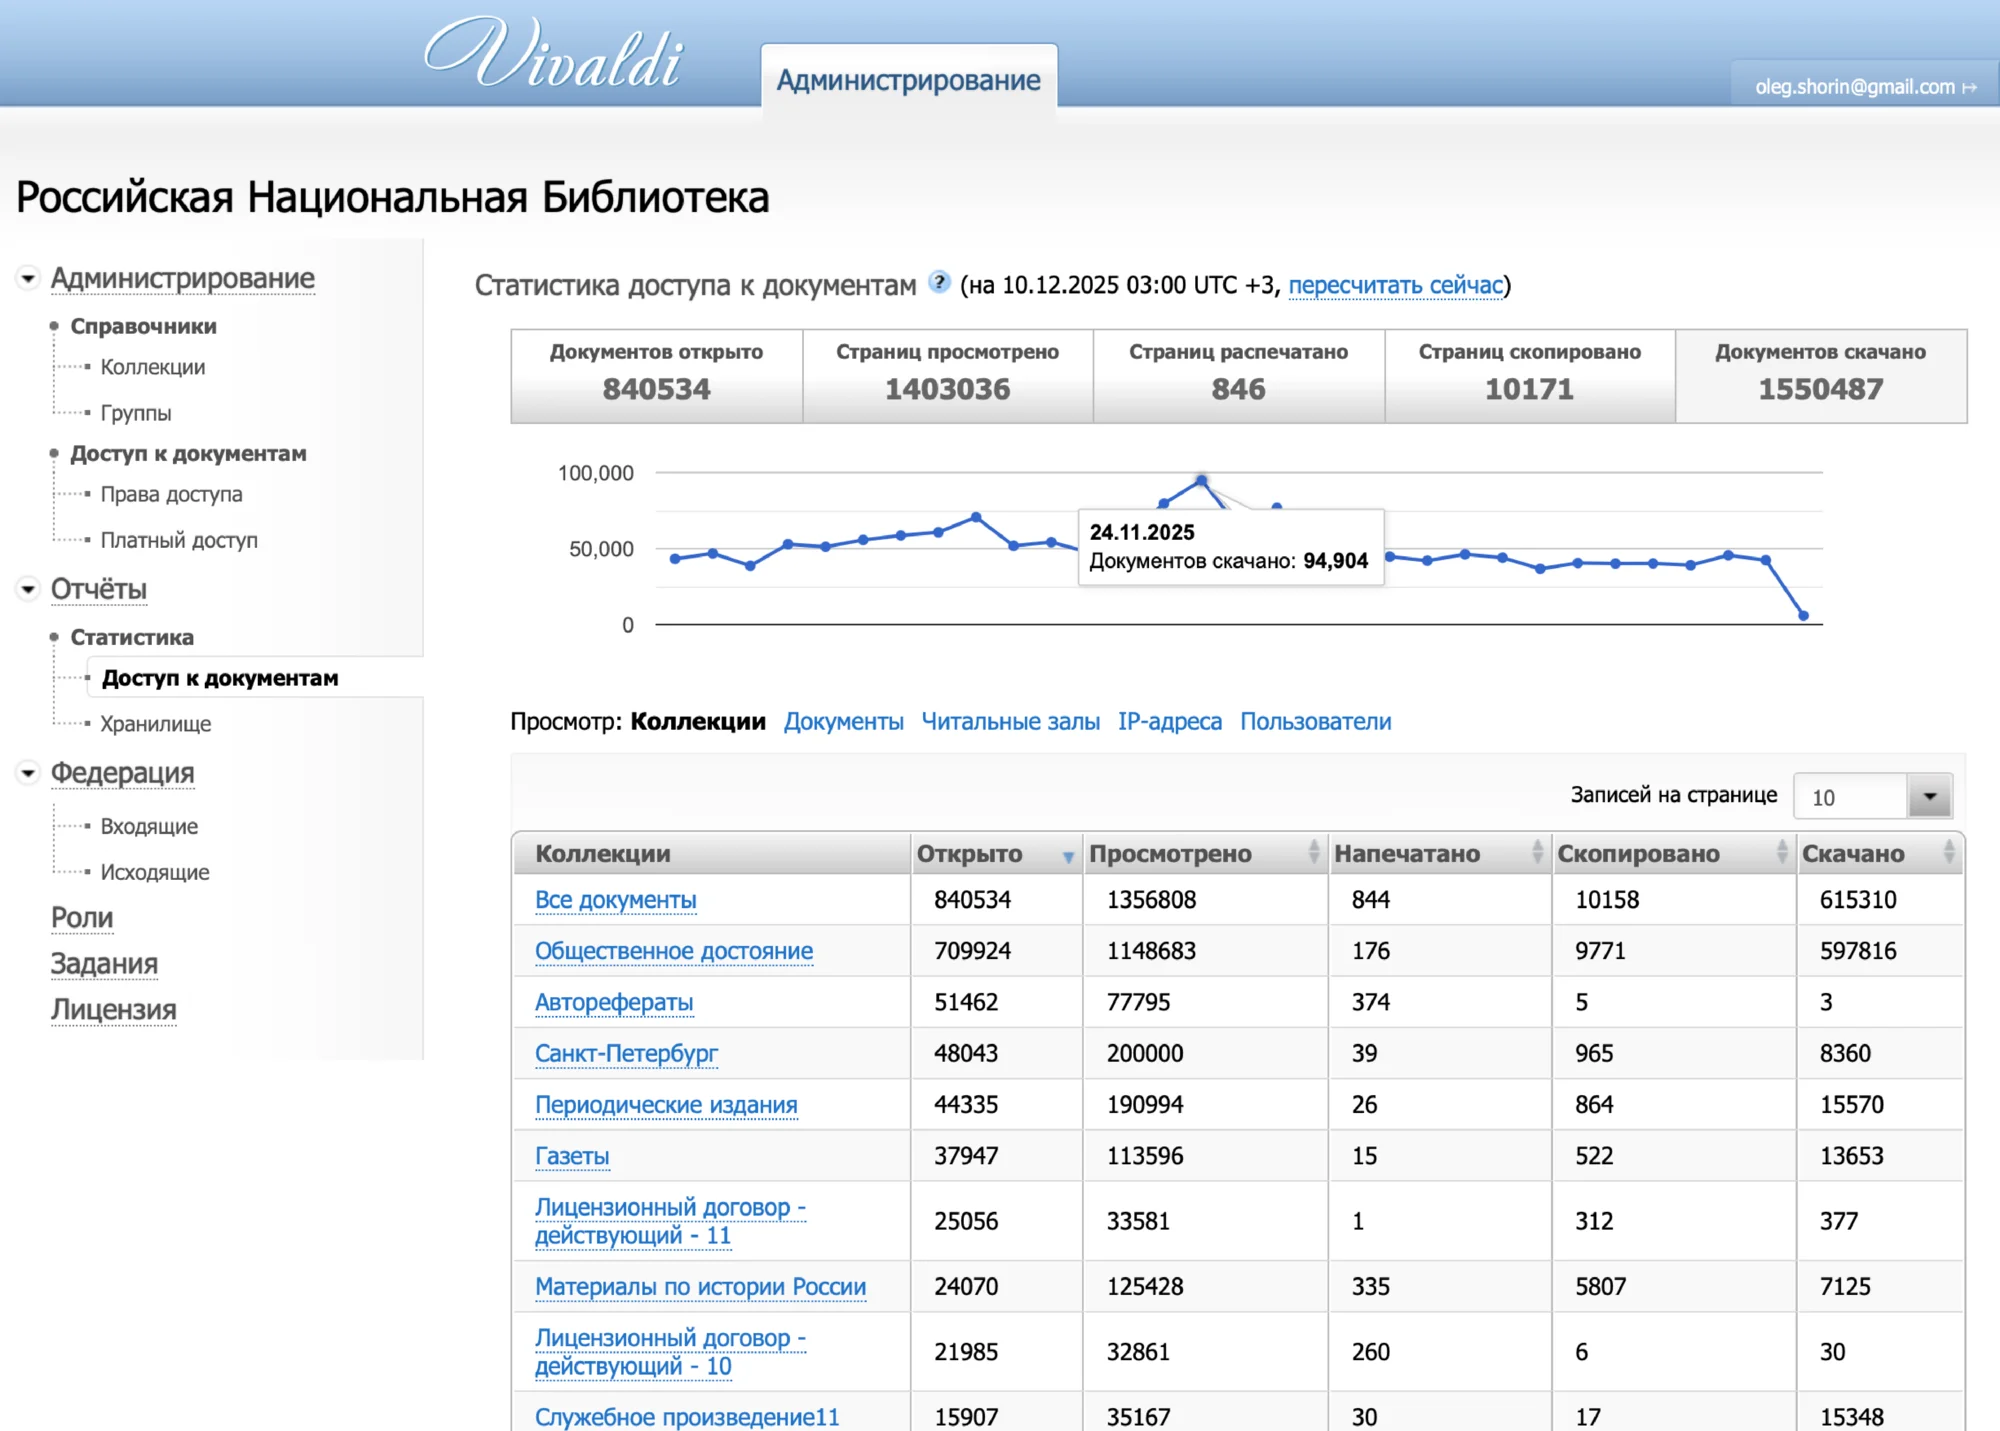Open the Общественное достояние collection
The height and width of the screenshot is (1431, 2000).
click(675, 950)
